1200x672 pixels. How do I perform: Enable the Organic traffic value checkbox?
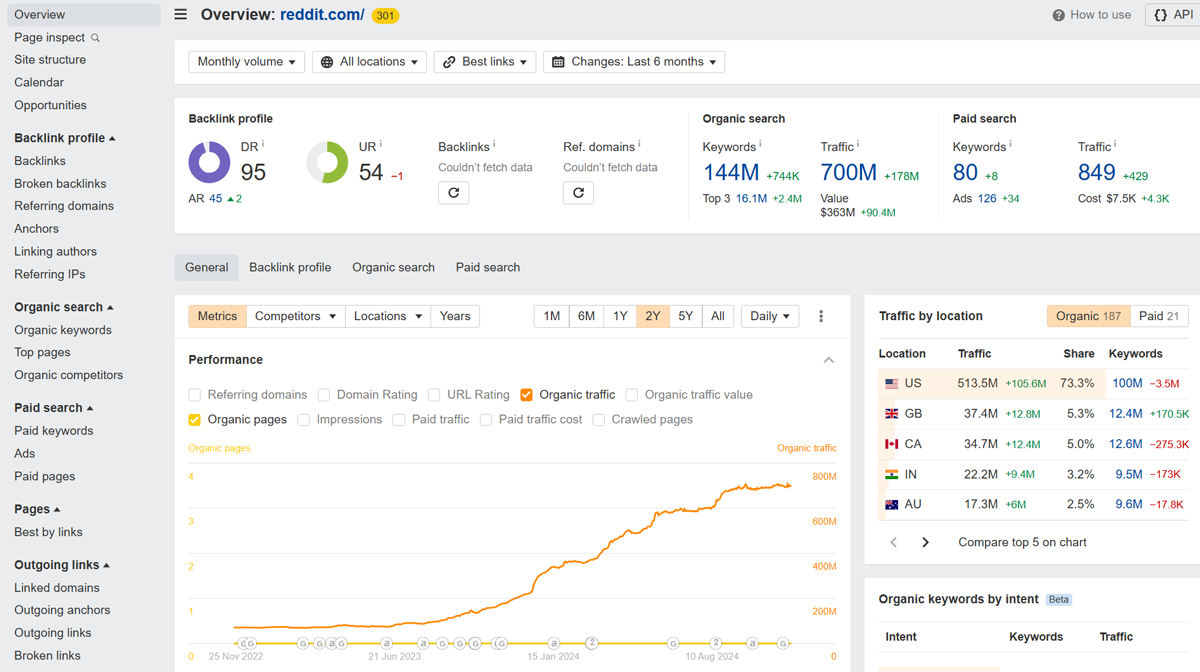[632, 395]
